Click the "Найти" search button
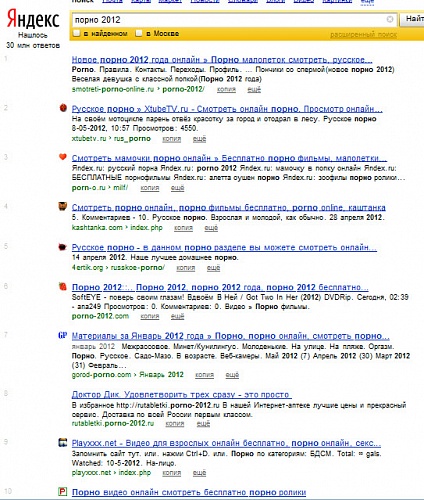 pos(412,19)
